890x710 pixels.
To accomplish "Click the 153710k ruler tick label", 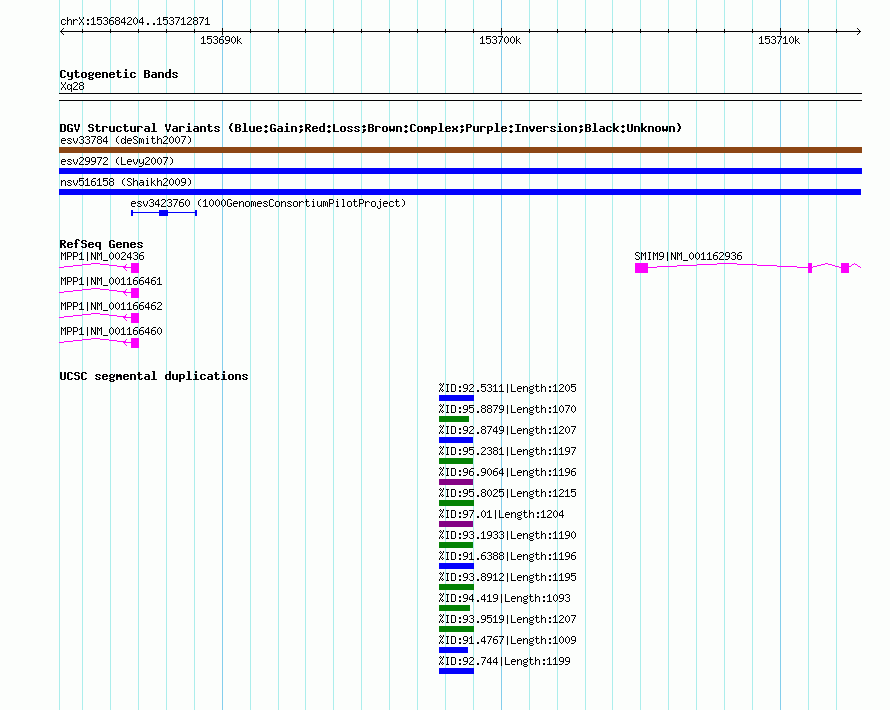I will pyautogui.click(x=779, y=40).
